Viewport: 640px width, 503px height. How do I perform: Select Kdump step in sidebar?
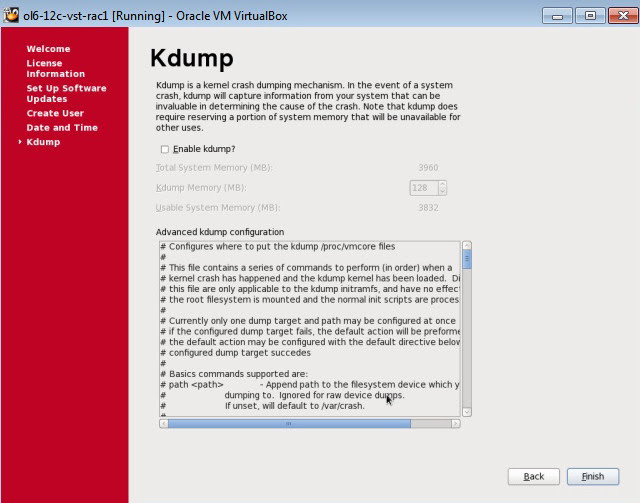(x=43, y=142)
